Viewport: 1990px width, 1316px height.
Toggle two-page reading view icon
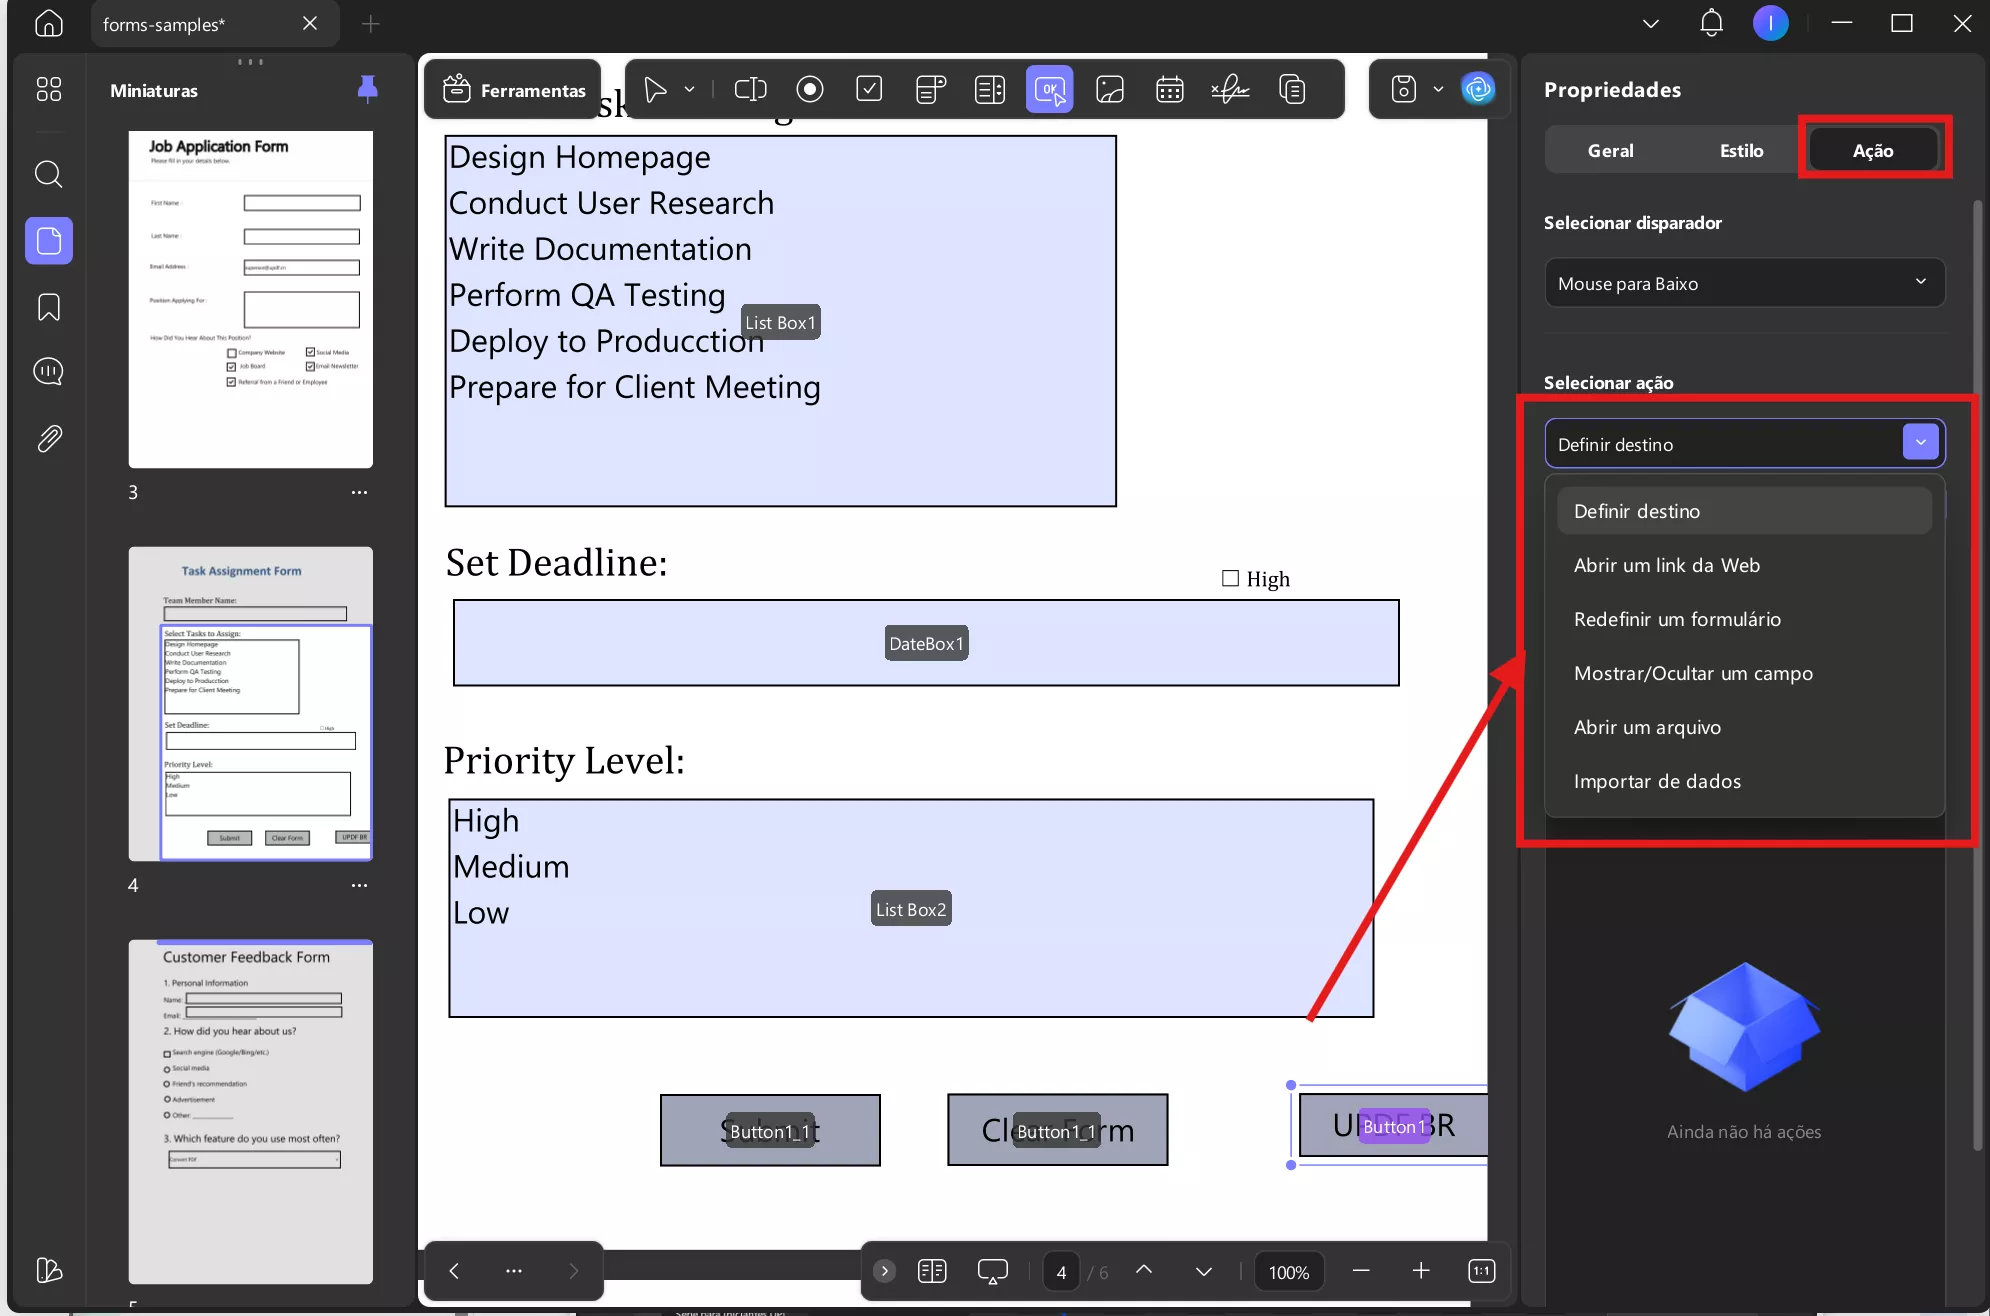(932, 1271)
